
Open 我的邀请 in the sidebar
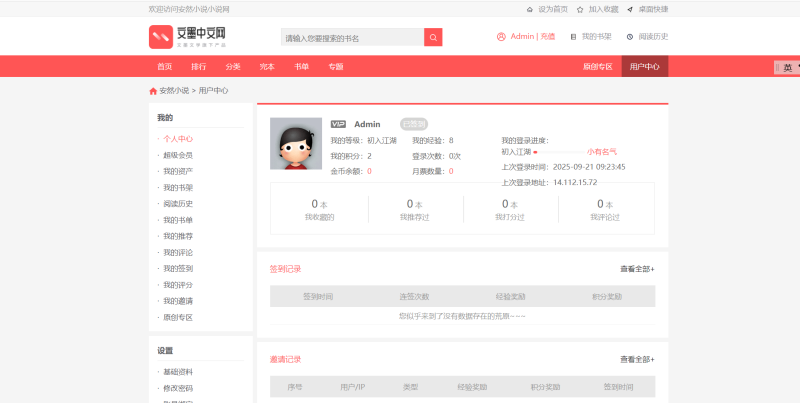(x=178, y=301)
